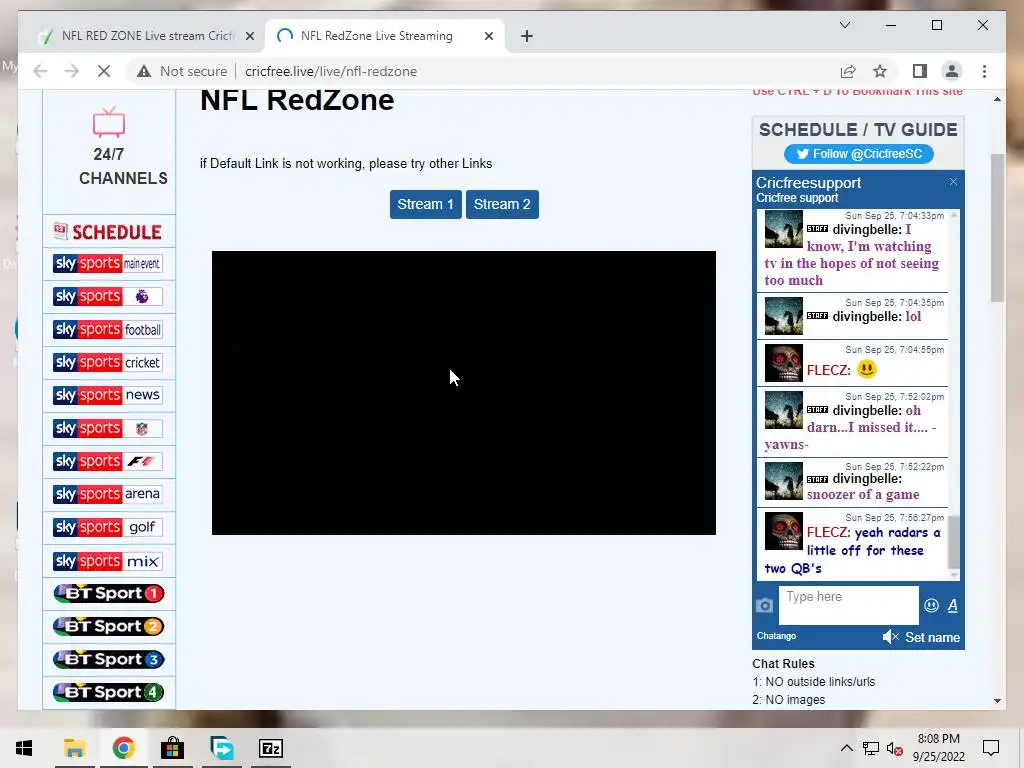Open chat text formatting 'A' option
Viewport: 1024px width, 768px height.
coord(953,605)
